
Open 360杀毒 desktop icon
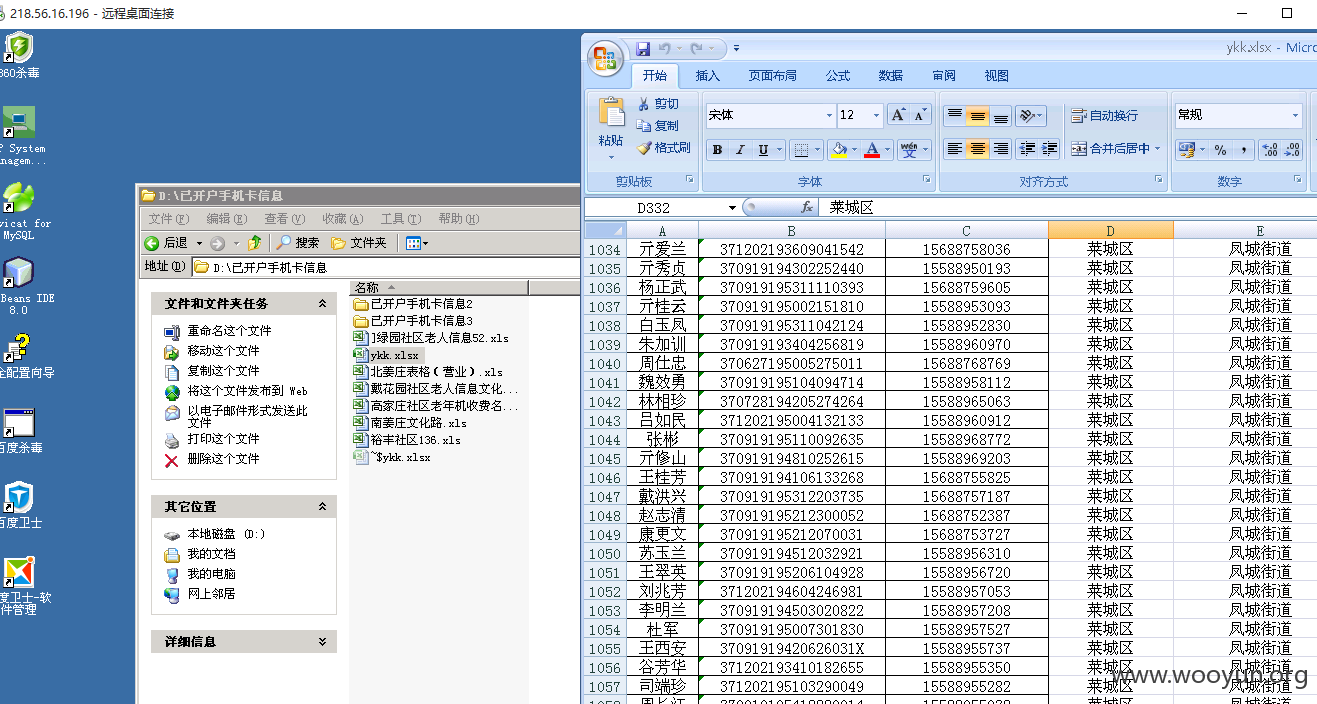pos(19,55)
